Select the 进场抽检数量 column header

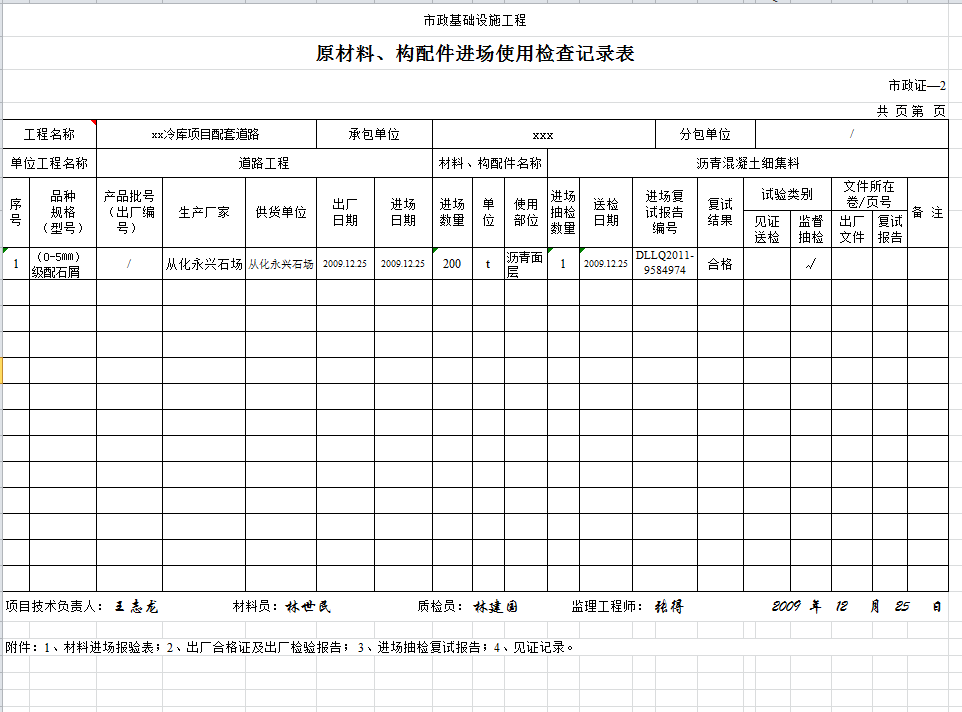563,212
